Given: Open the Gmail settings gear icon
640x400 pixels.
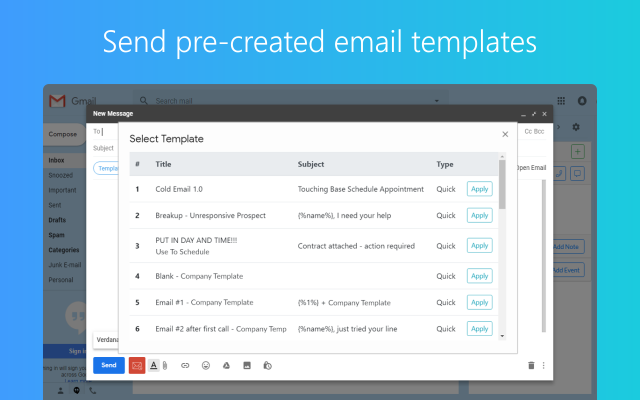Looking at the screenshot, I should coord(576,127).
